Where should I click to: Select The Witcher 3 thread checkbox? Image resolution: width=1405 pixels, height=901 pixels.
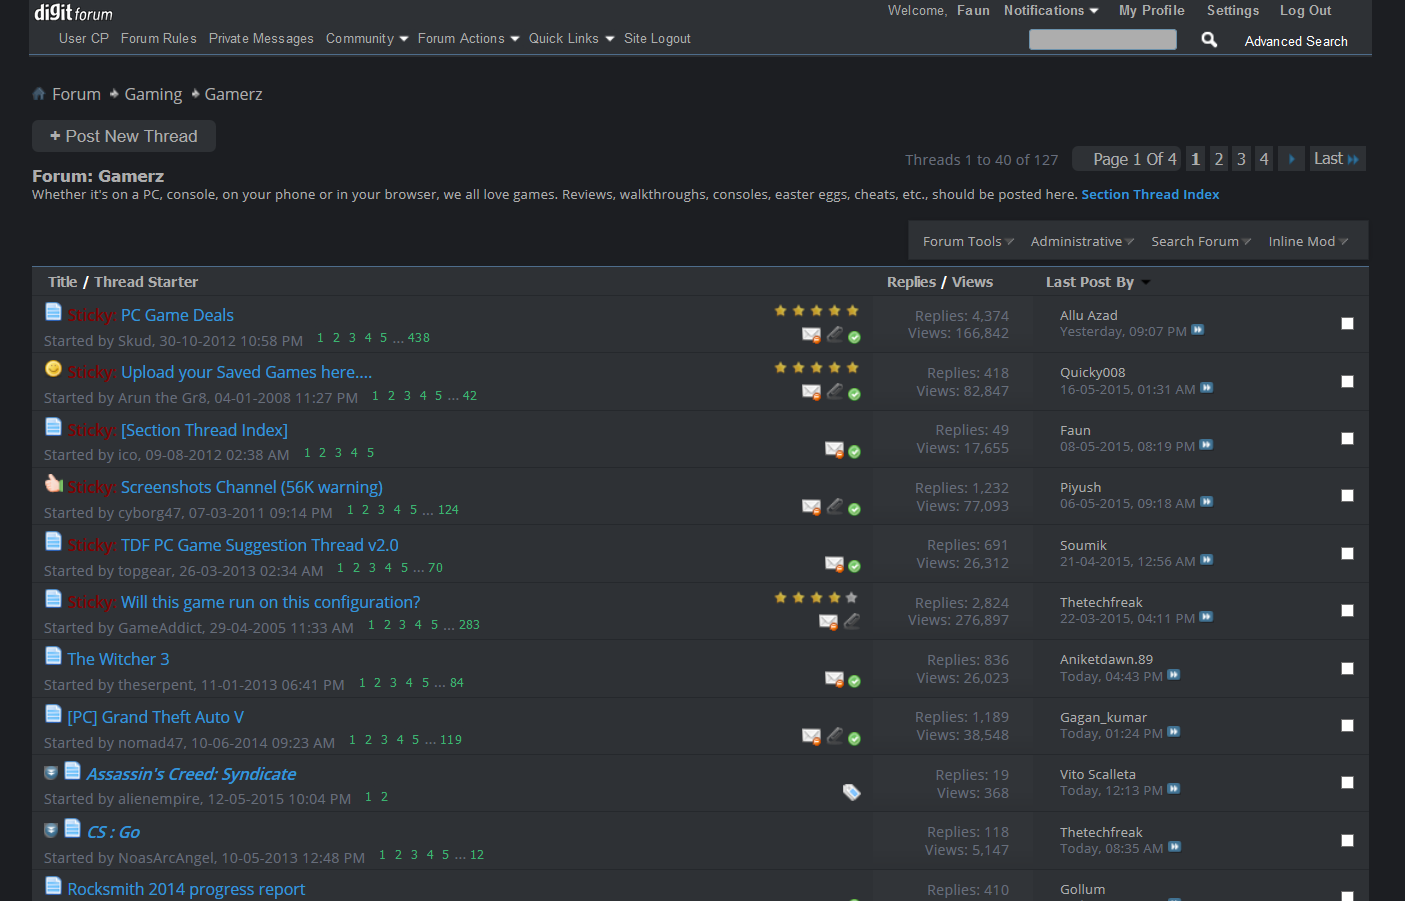(x=1347, y=668)
